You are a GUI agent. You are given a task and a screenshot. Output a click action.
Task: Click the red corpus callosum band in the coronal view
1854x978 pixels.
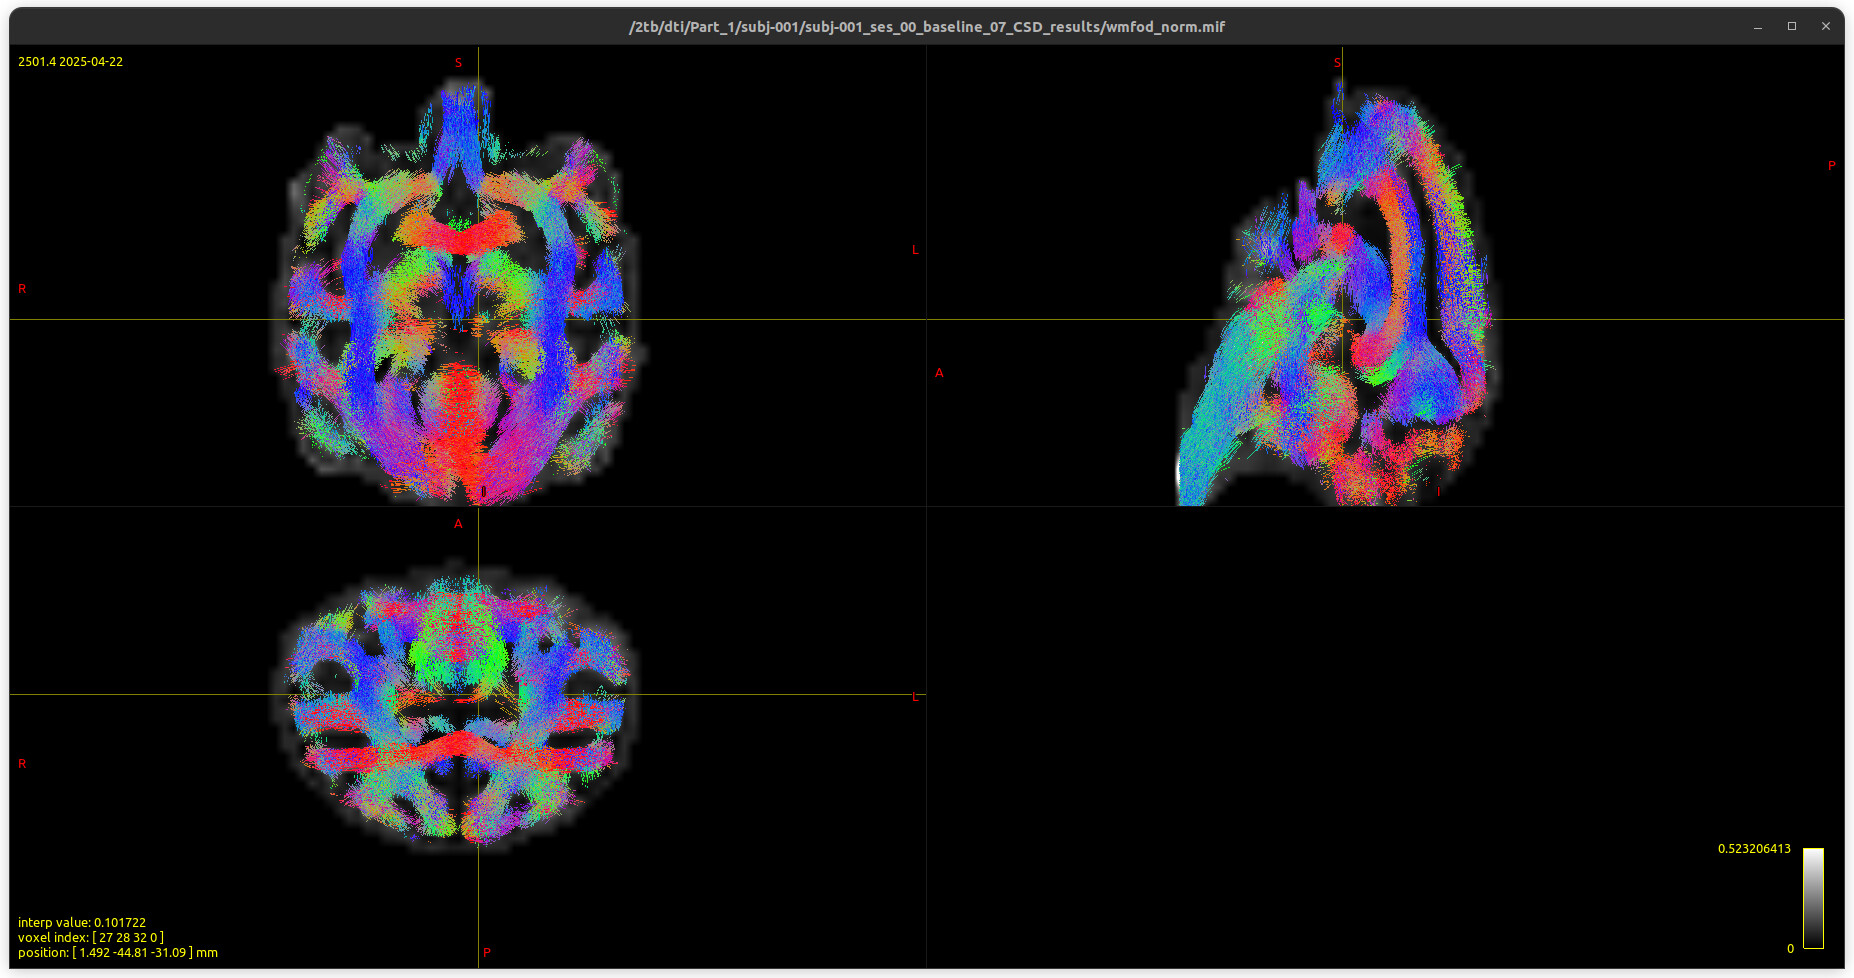(x=459, y=237)
